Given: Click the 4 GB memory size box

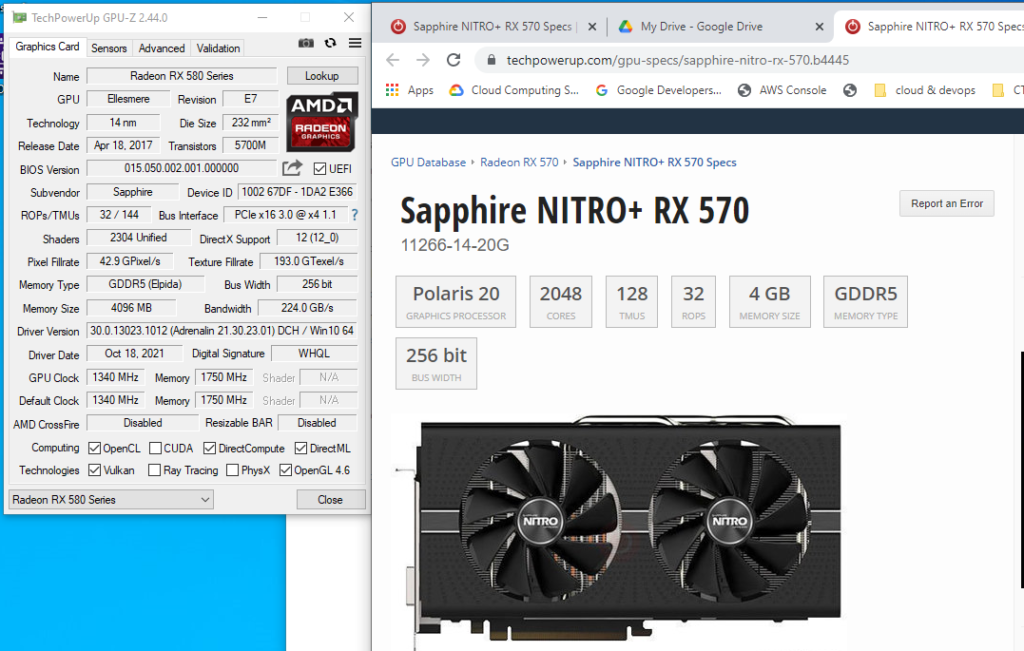Looking at the screenshot, I should [x=769, y=301].
